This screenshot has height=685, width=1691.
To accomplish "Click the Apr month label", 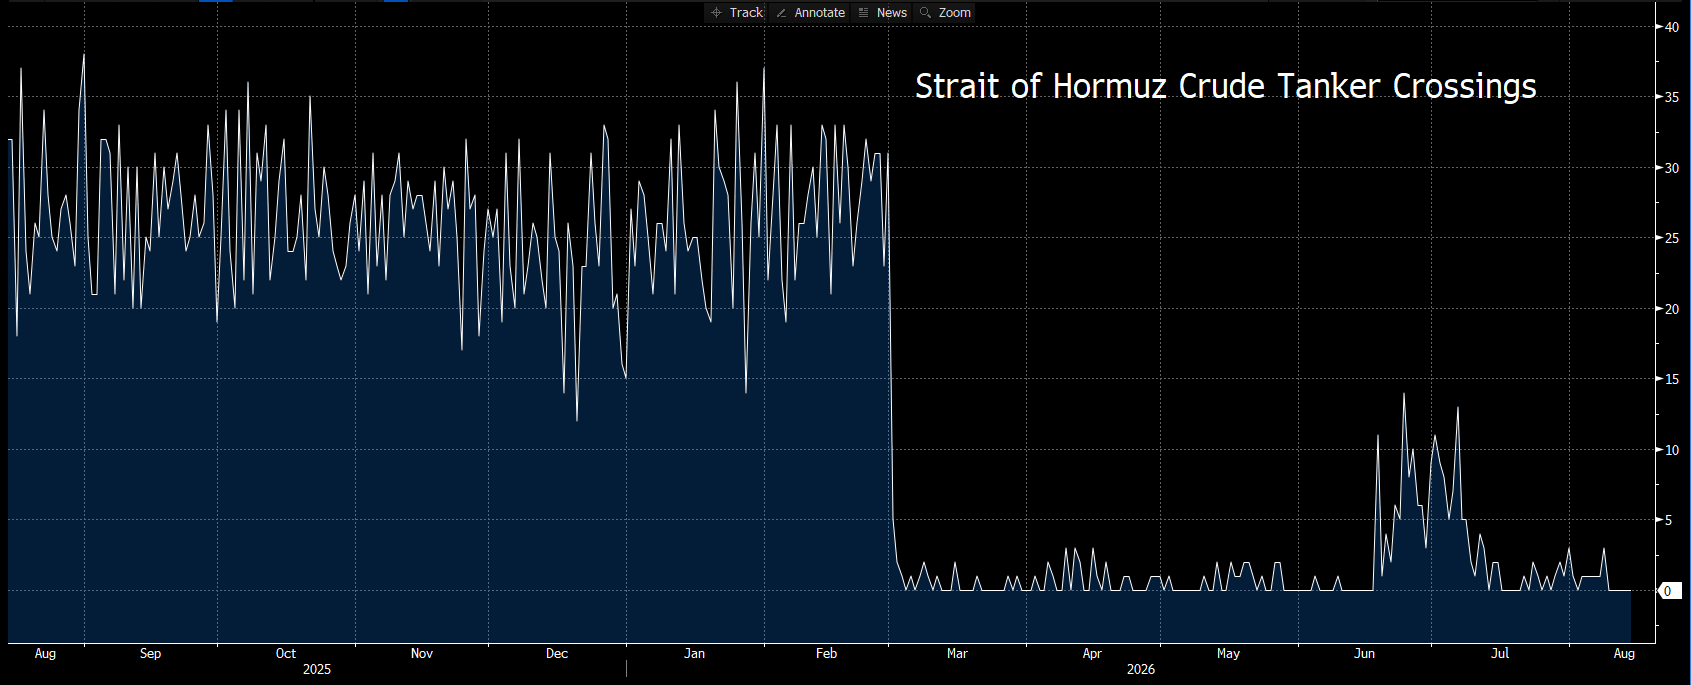I will click(1092, 653).
